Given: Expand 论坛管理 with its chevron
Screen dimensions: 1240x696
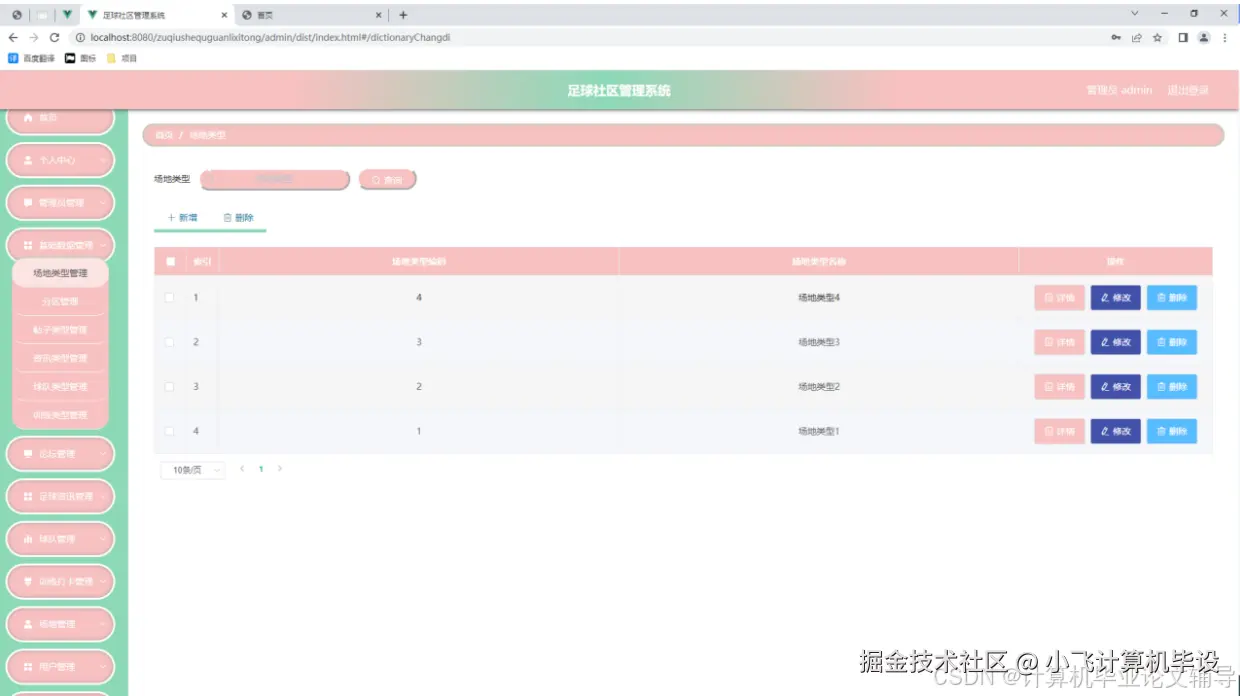Looking at the screenshot, I should point(102,454).
